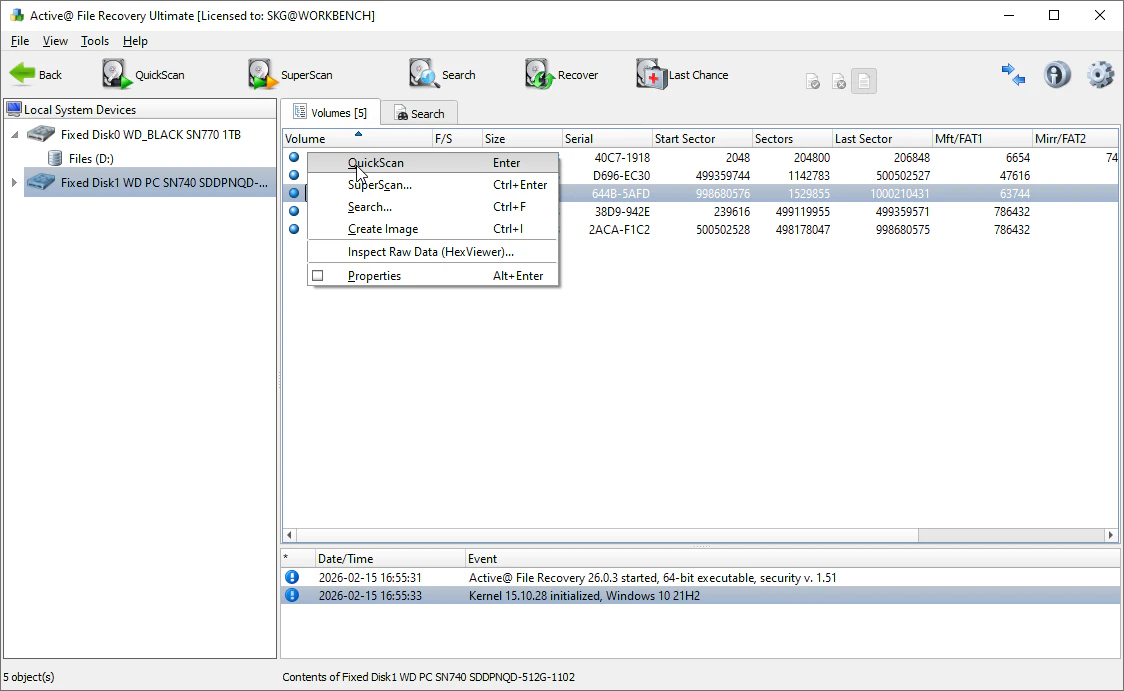Open the Search tool in toolbar
The image size is (1124, 691).
[x=424, y=75]
